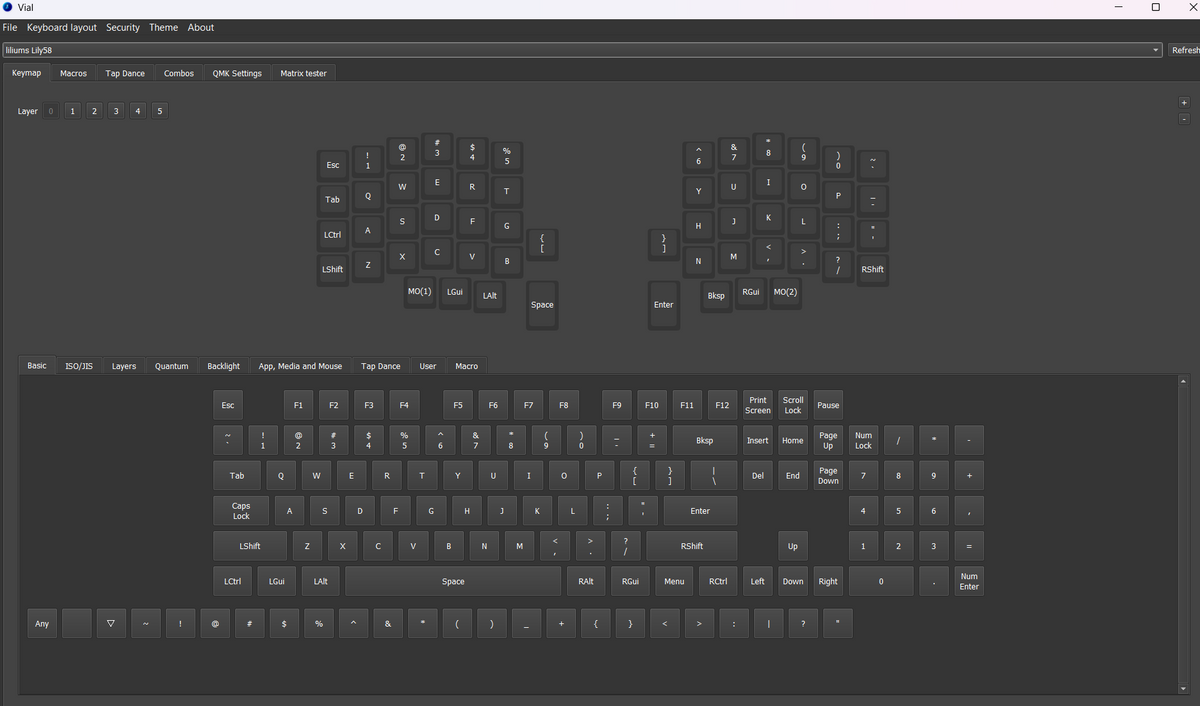Switch to the Tap Dance top tab

point(125,73)
